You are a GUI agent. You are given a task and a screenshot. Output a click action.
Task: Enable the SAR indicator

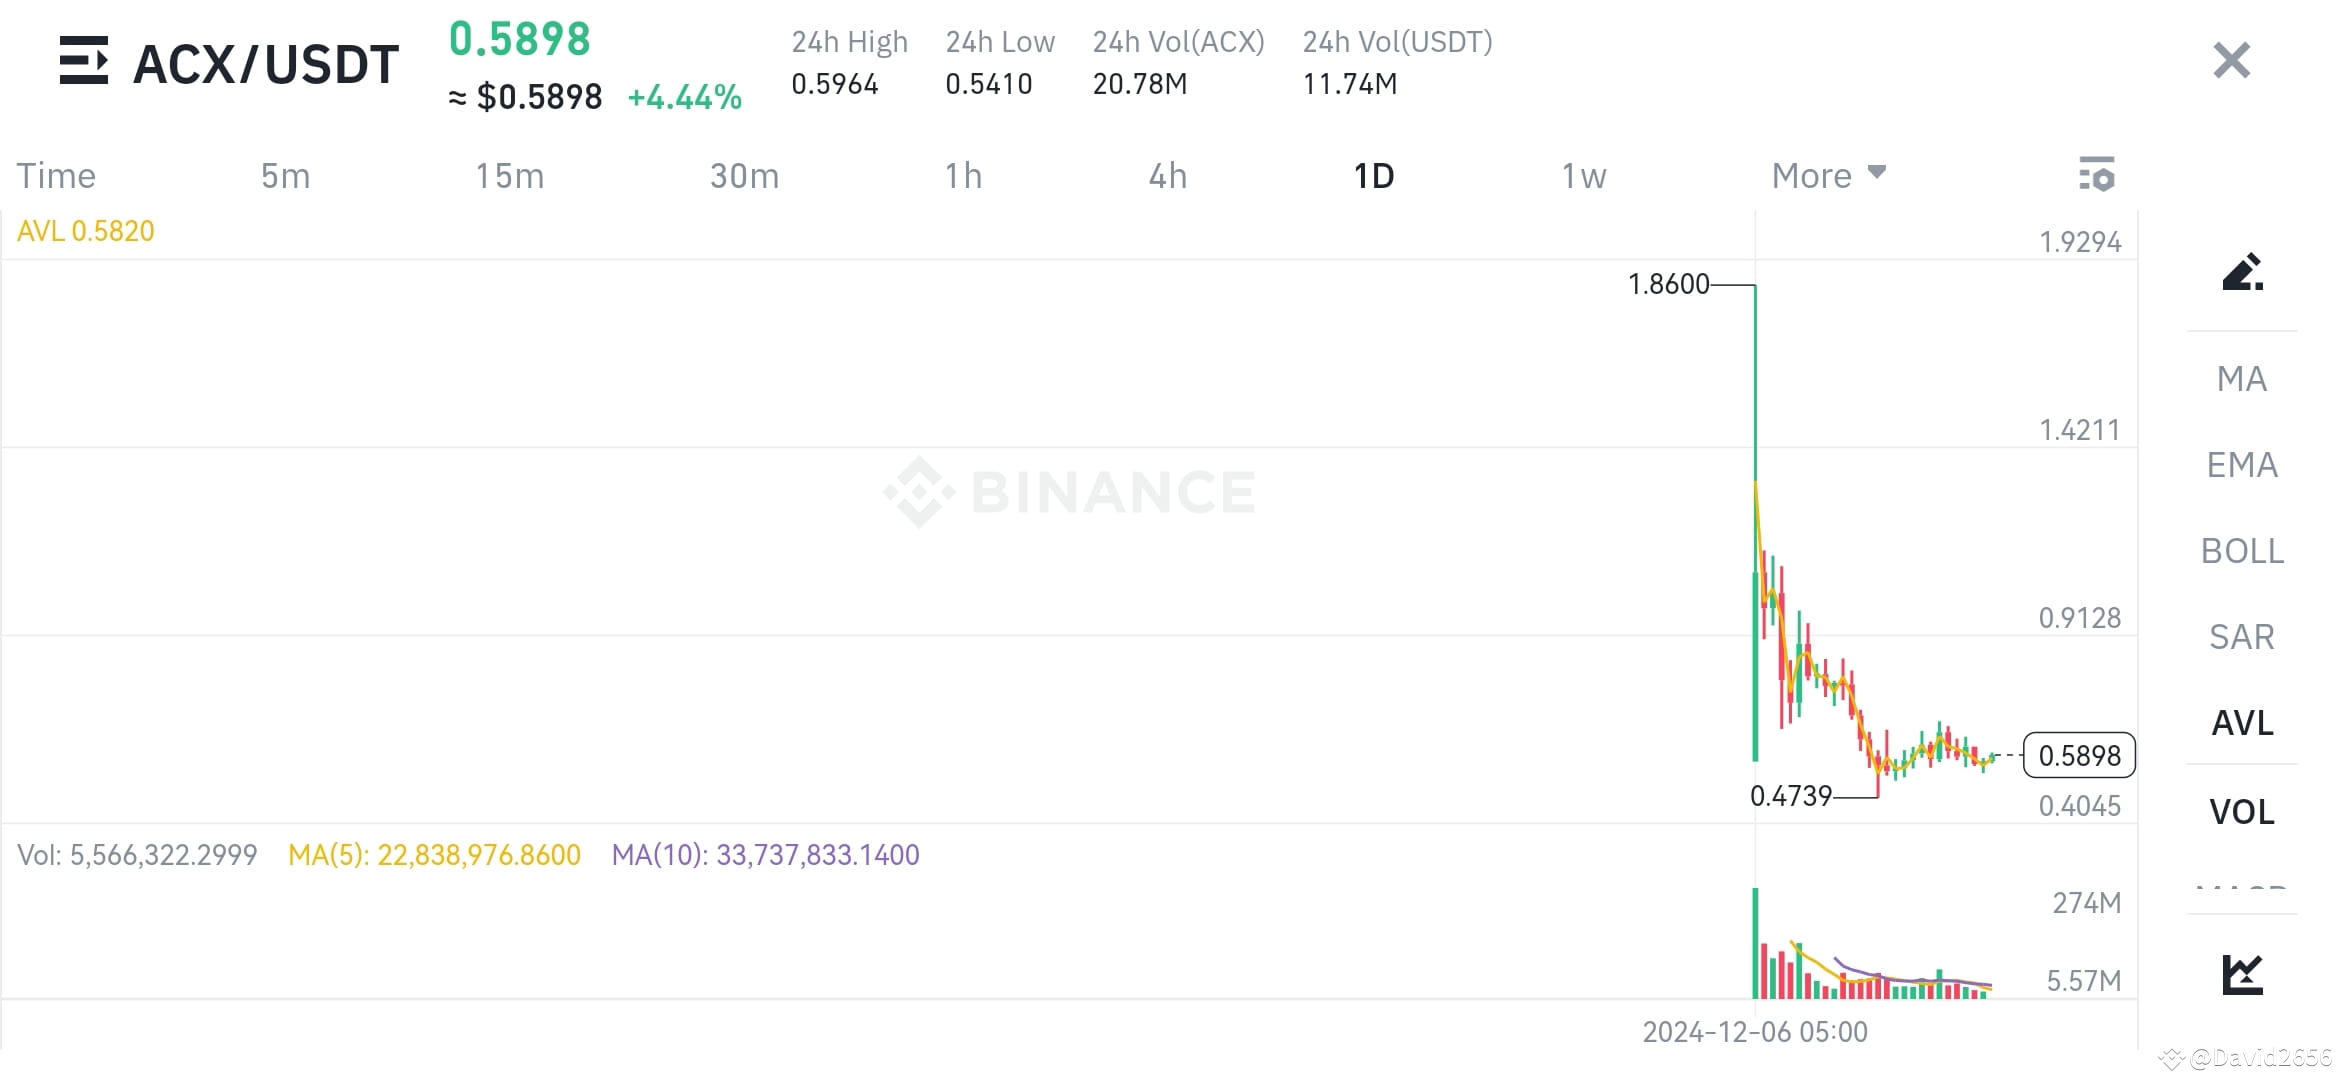coord(2241,637)
